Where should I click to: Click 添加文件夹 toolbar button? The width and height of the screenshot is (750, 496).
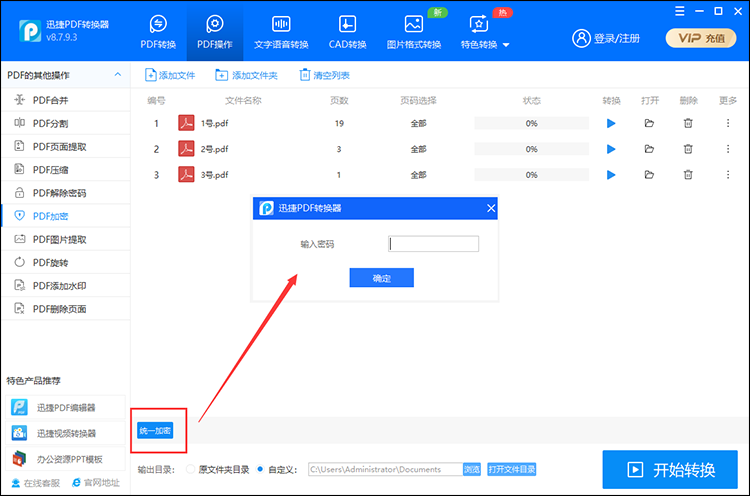click(246, 75)
